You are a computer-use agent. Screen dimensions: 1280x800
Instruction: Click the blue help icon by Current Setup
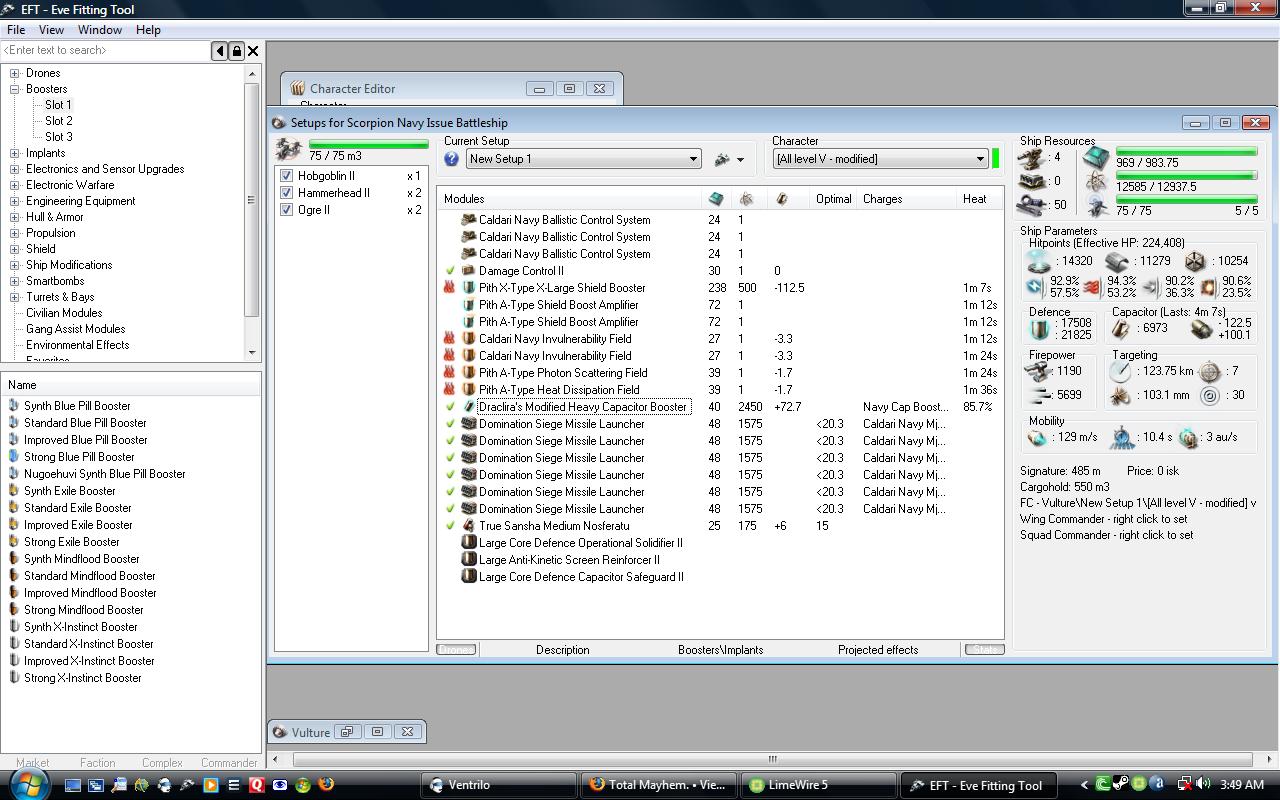452,159
